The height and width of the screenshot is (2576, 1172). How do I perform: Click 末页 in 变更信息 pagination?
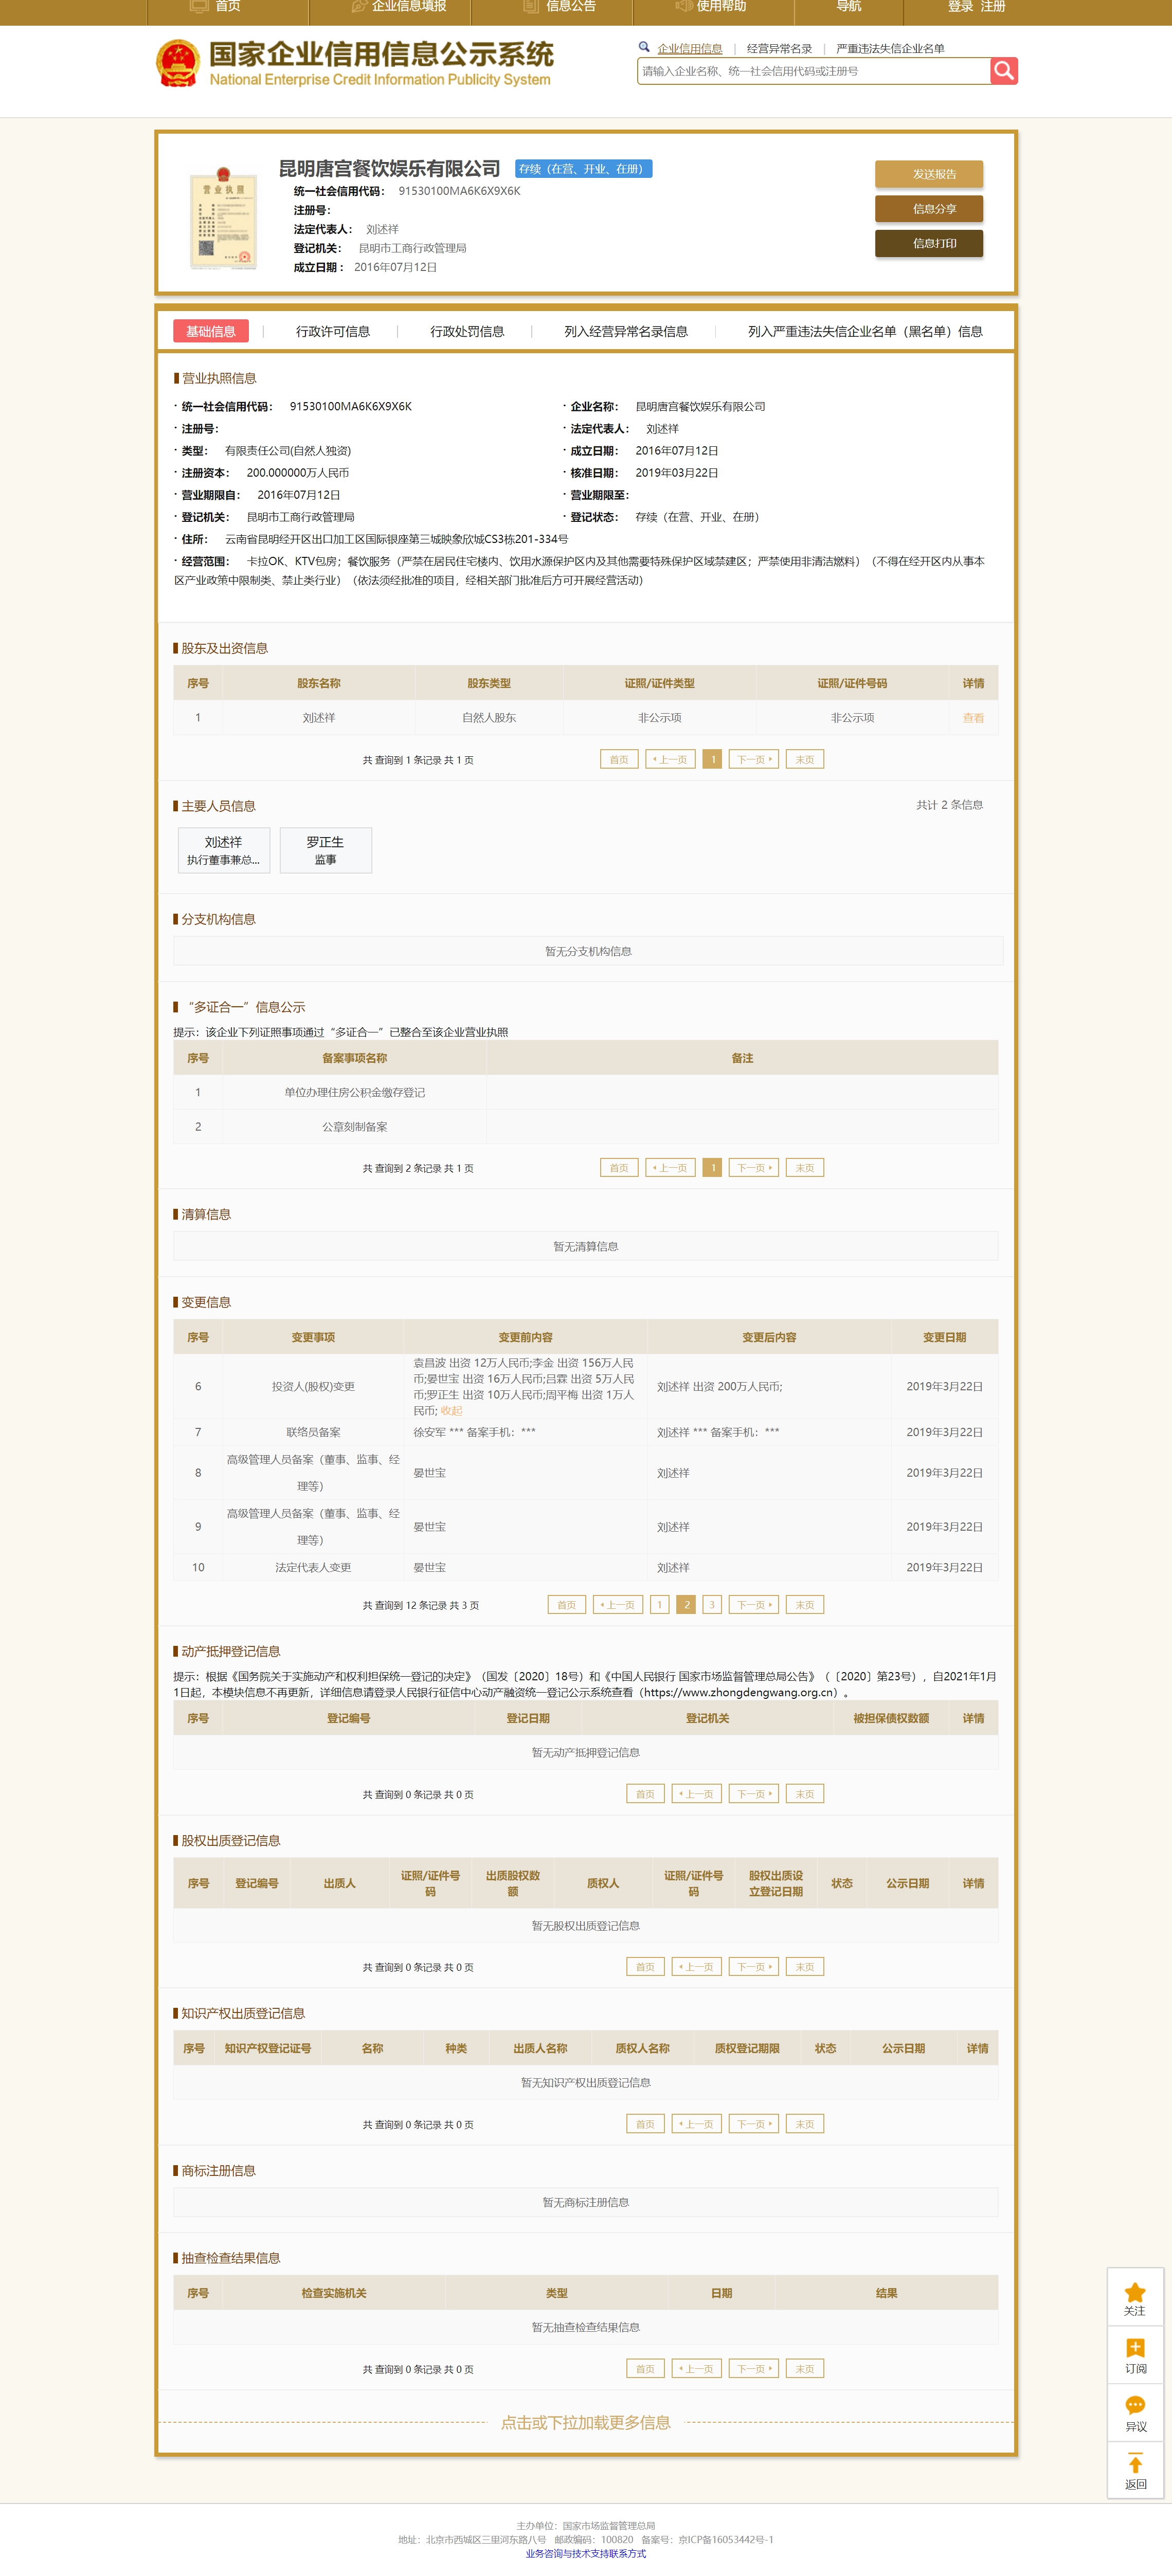click(804, 1604)
